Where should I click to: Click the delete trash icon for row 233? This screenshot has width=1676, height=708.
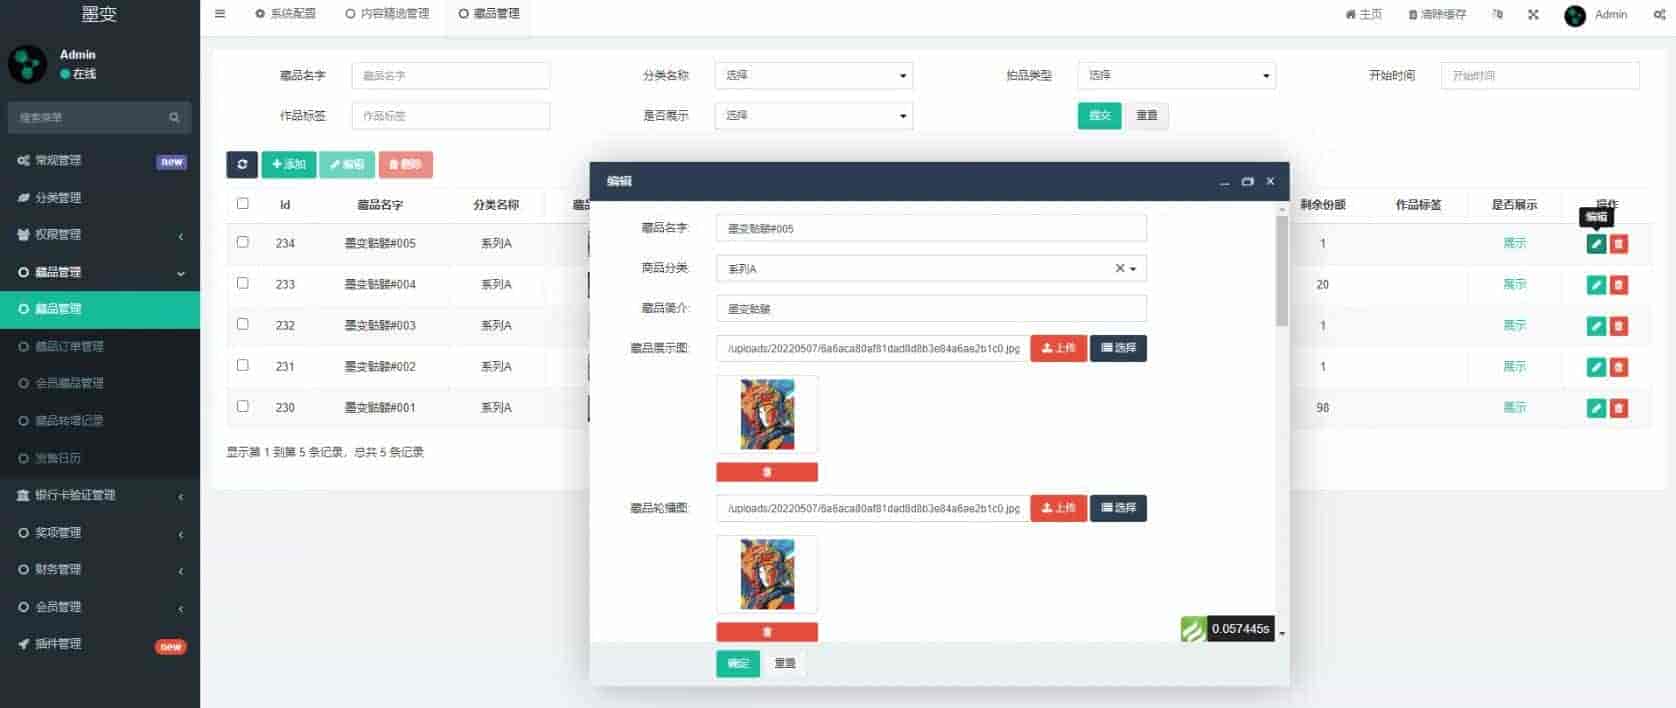[x=1619, y=285]
